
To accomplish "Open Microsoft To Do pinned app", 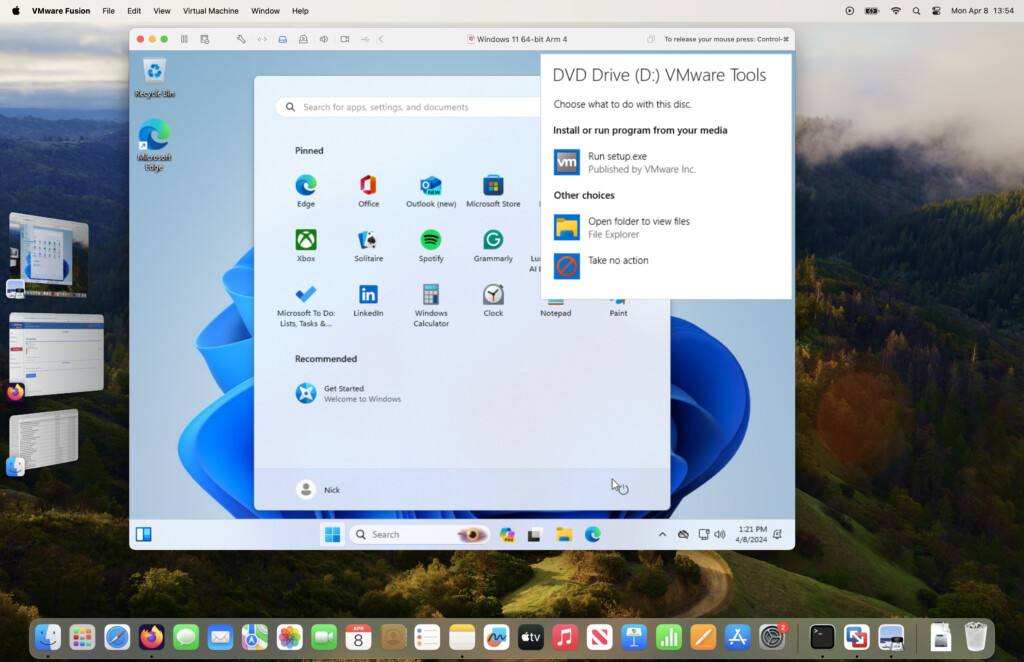I will coord(306,306).
